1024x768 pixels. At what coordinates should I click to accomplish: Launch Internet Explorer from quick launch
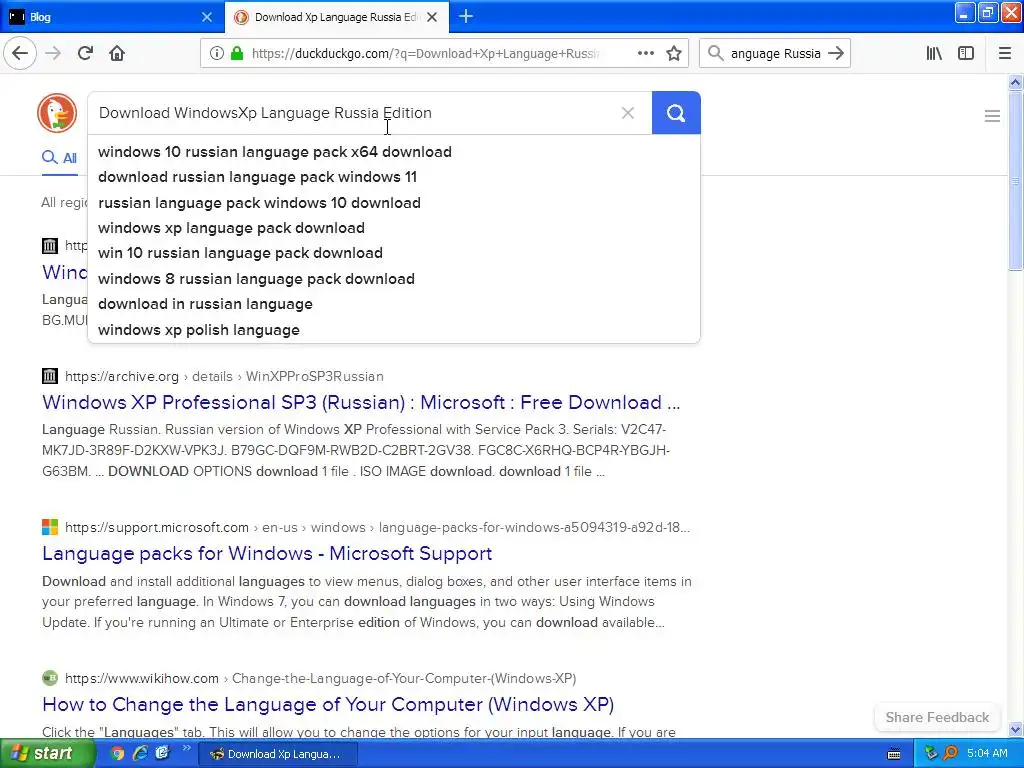pyautogui.click(x=140, y=754)
